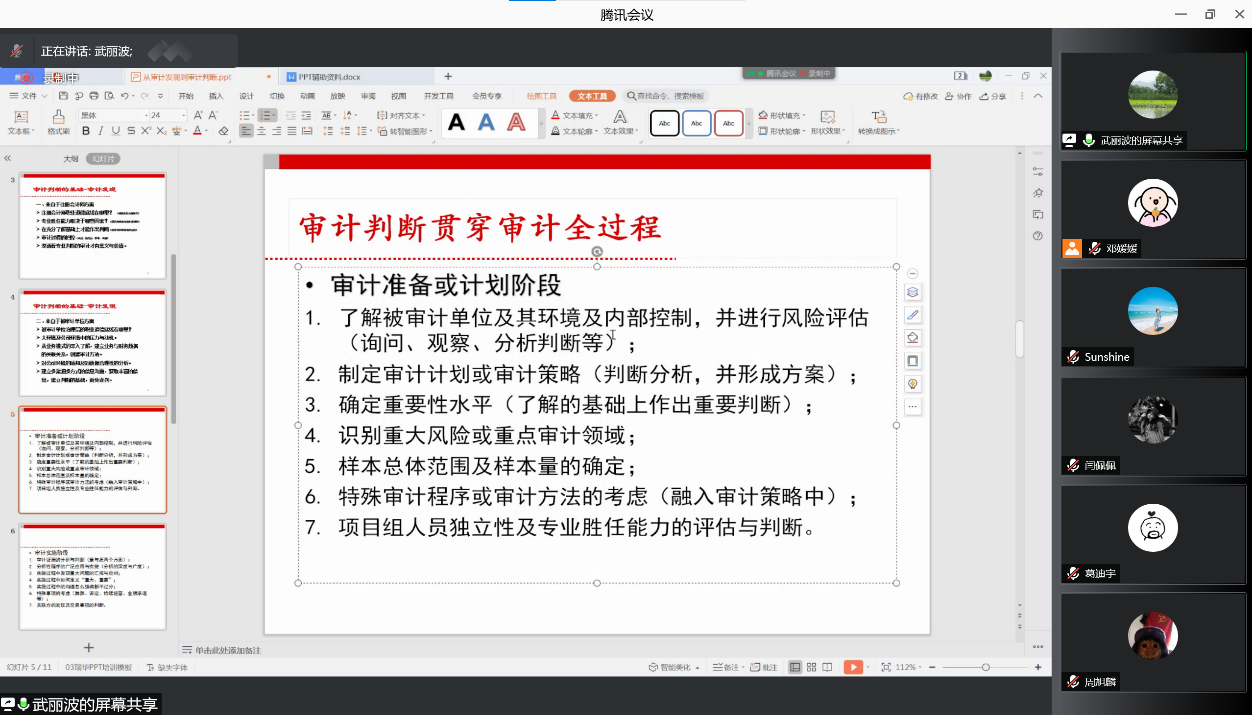Toggle underline text formatting
This screenshot has height=715, width=1252.
(116, 131)
